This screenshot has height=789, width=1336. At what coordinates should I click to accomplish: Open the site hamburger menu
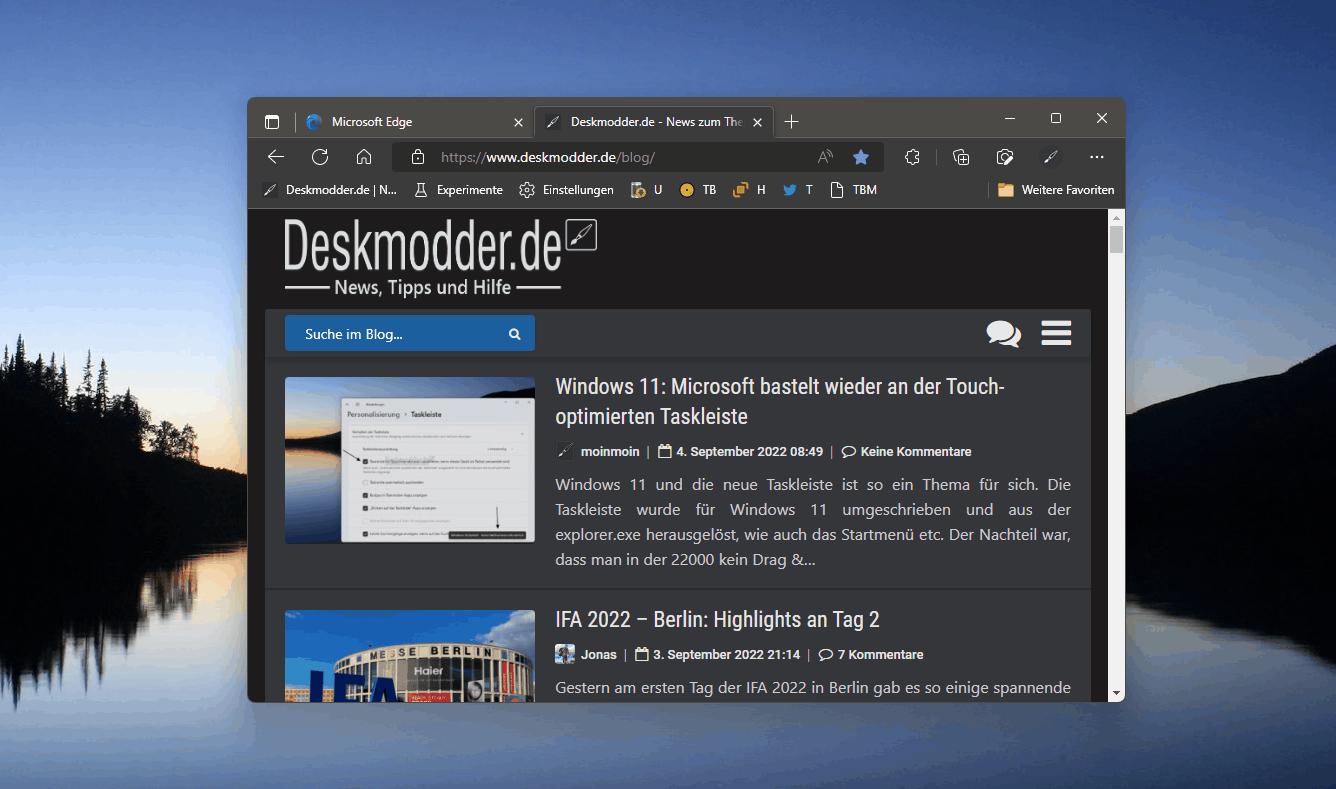(1056, 333)
